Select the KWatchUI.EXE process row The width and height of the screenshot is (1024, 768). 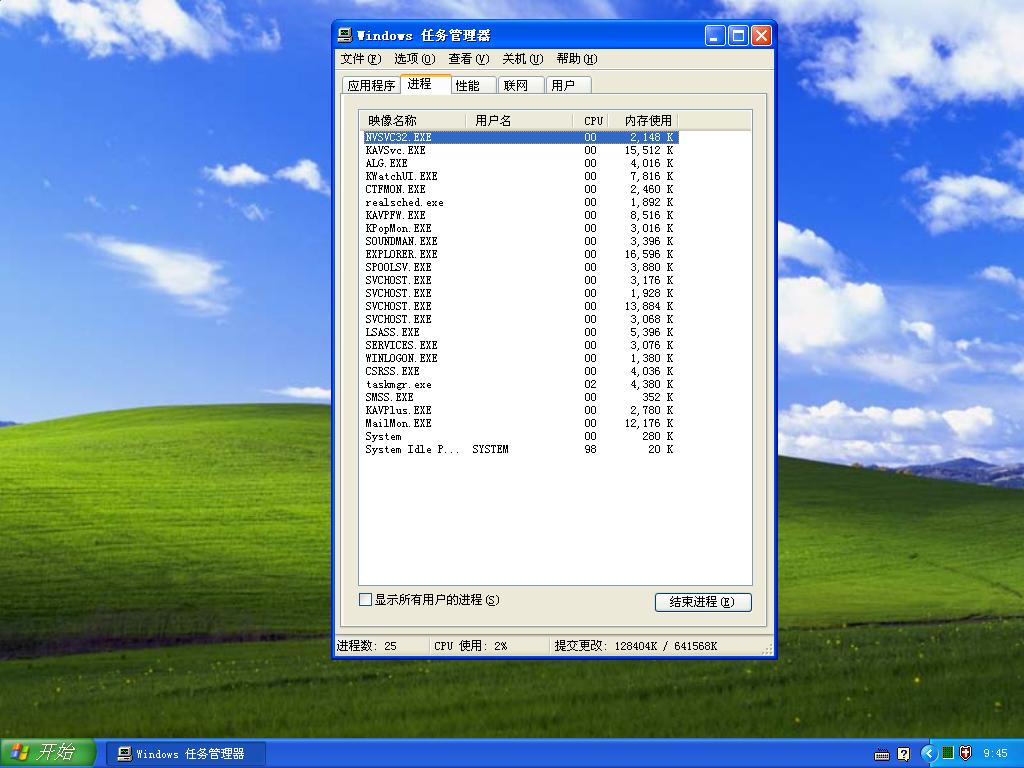(521, 176)
